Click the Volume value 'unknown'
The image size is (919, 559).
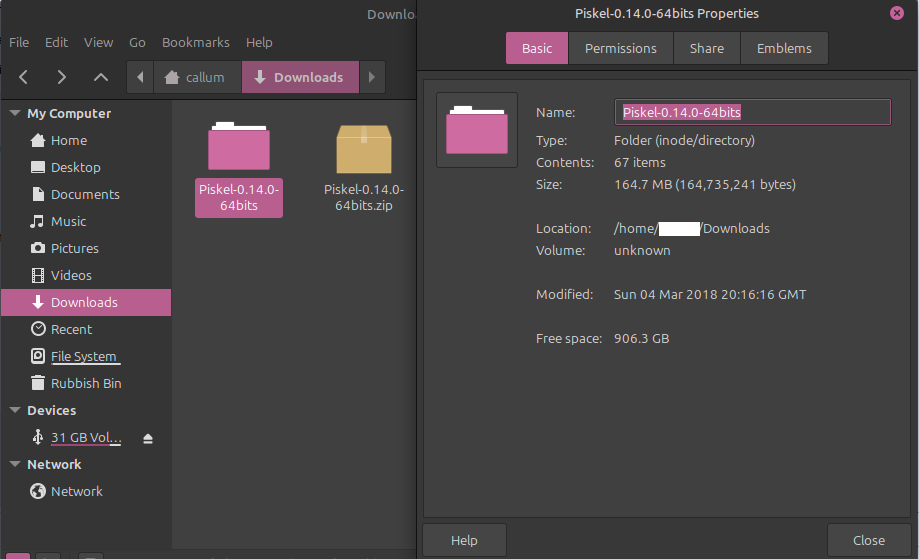(642, 250)
